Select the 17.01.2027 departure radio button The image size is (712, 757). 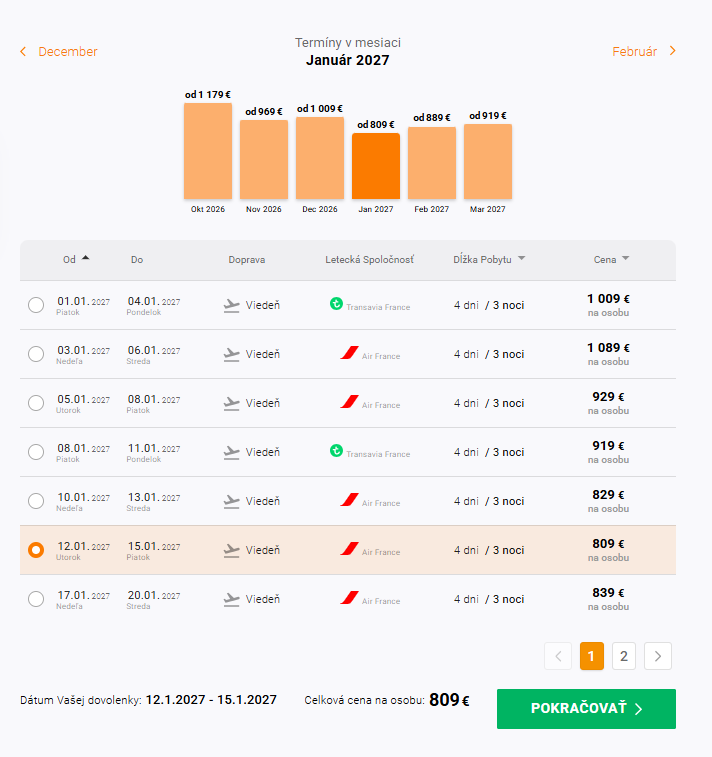pos(36,599)
